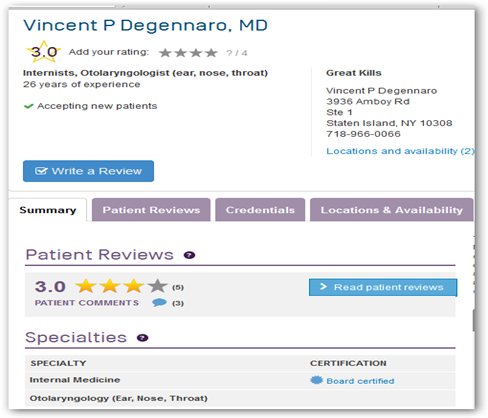Select the Summary tab

click(x=48, y=210)
